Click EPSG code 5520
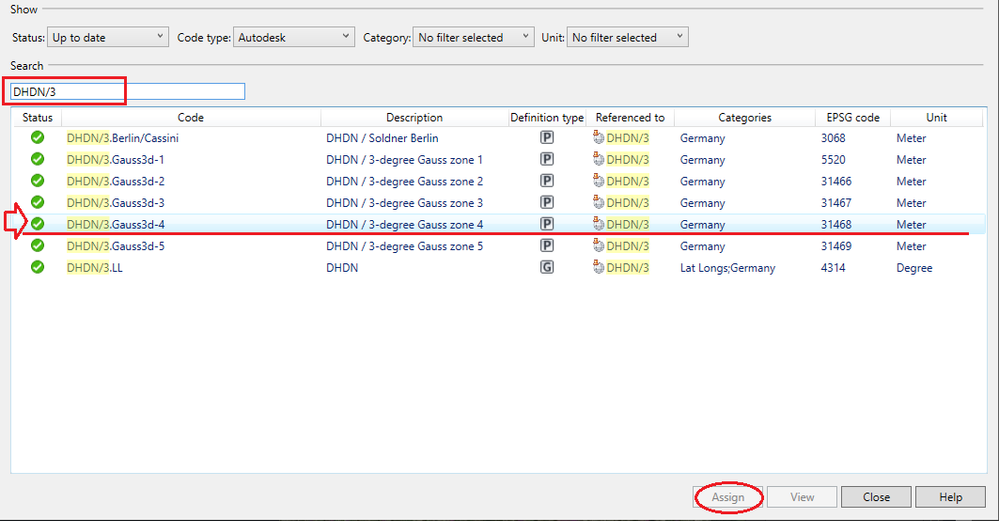The width and height of the screenshot is (999, 521). pyautogui.click(x=833, y=159)
